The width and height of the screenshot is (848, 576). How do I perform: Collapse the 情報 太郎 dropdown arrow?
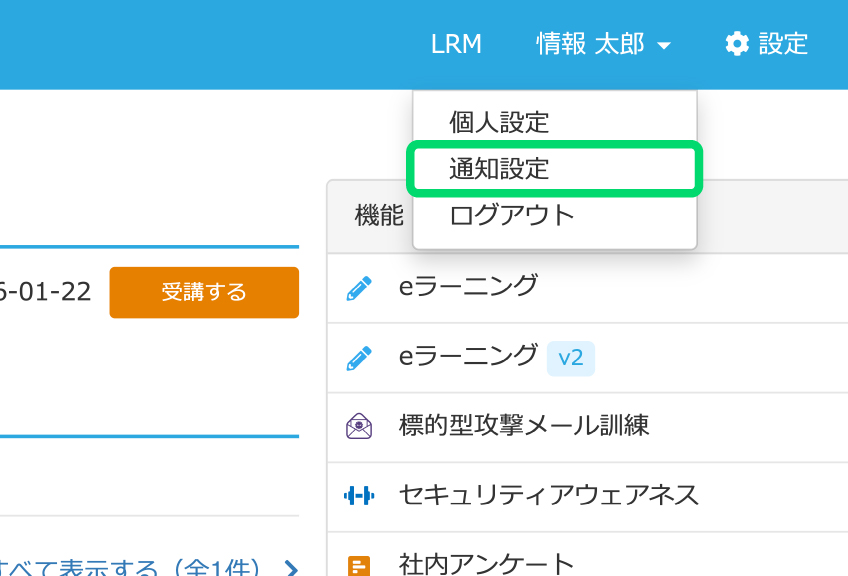tap(665, 45)
